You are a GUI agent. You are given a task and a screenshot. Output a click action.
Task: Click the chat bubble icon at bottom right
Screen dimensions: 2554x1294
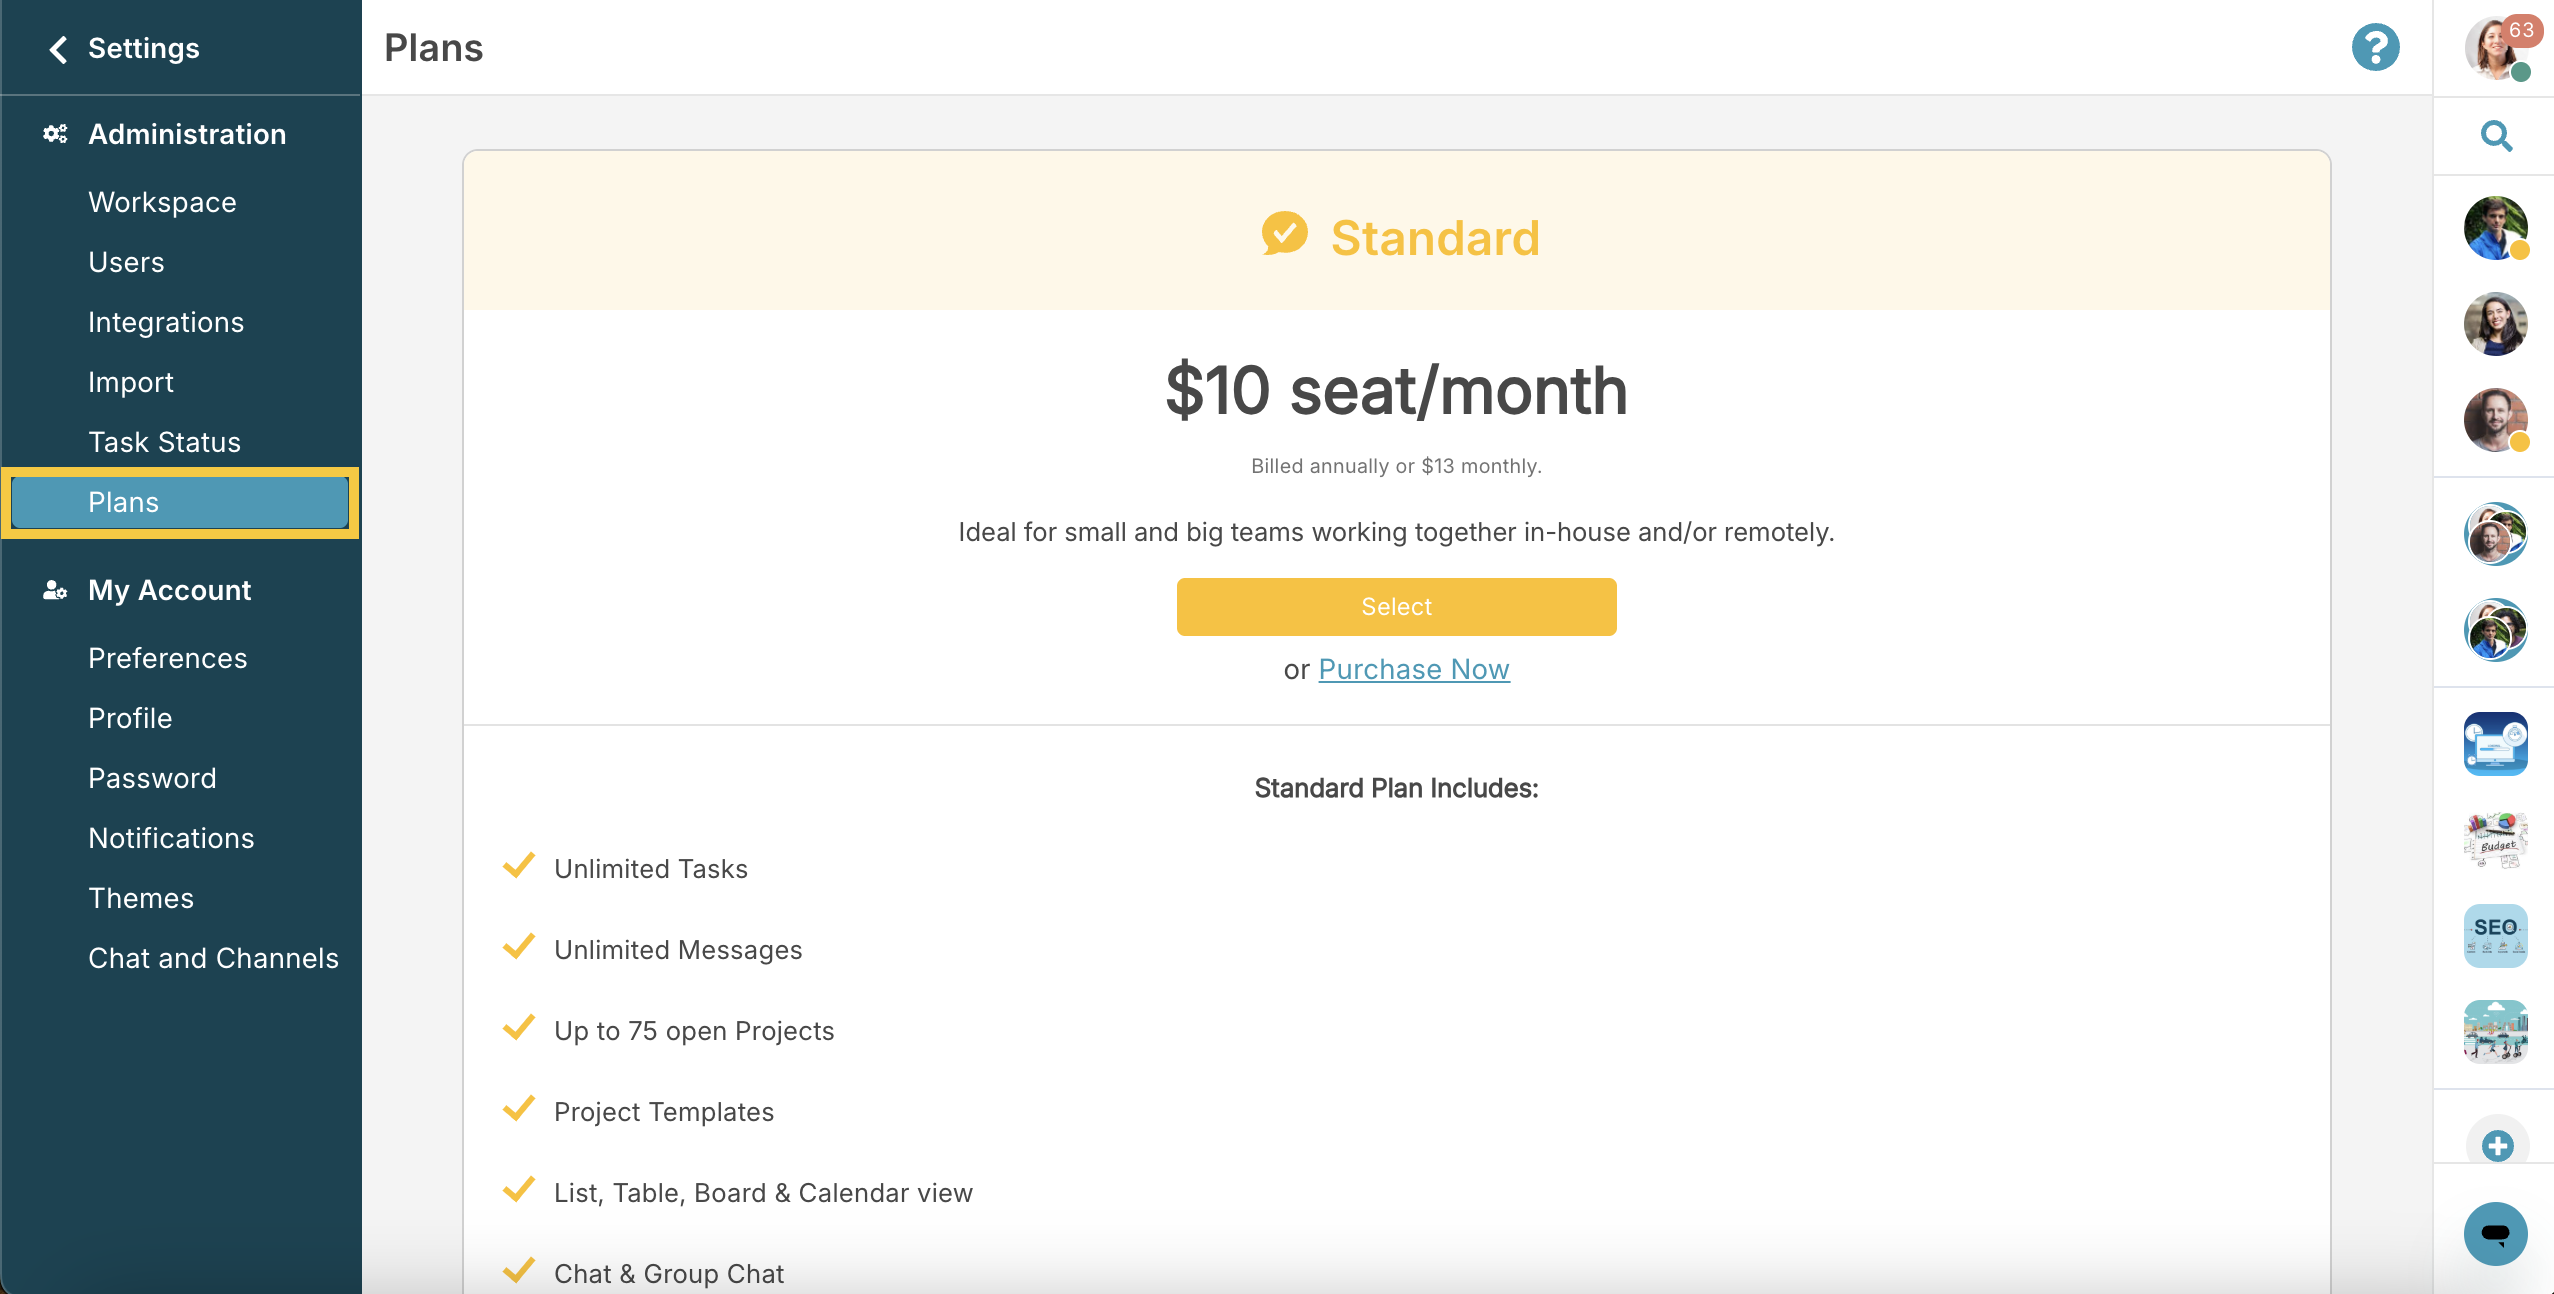click(x=2495, y=1233)
